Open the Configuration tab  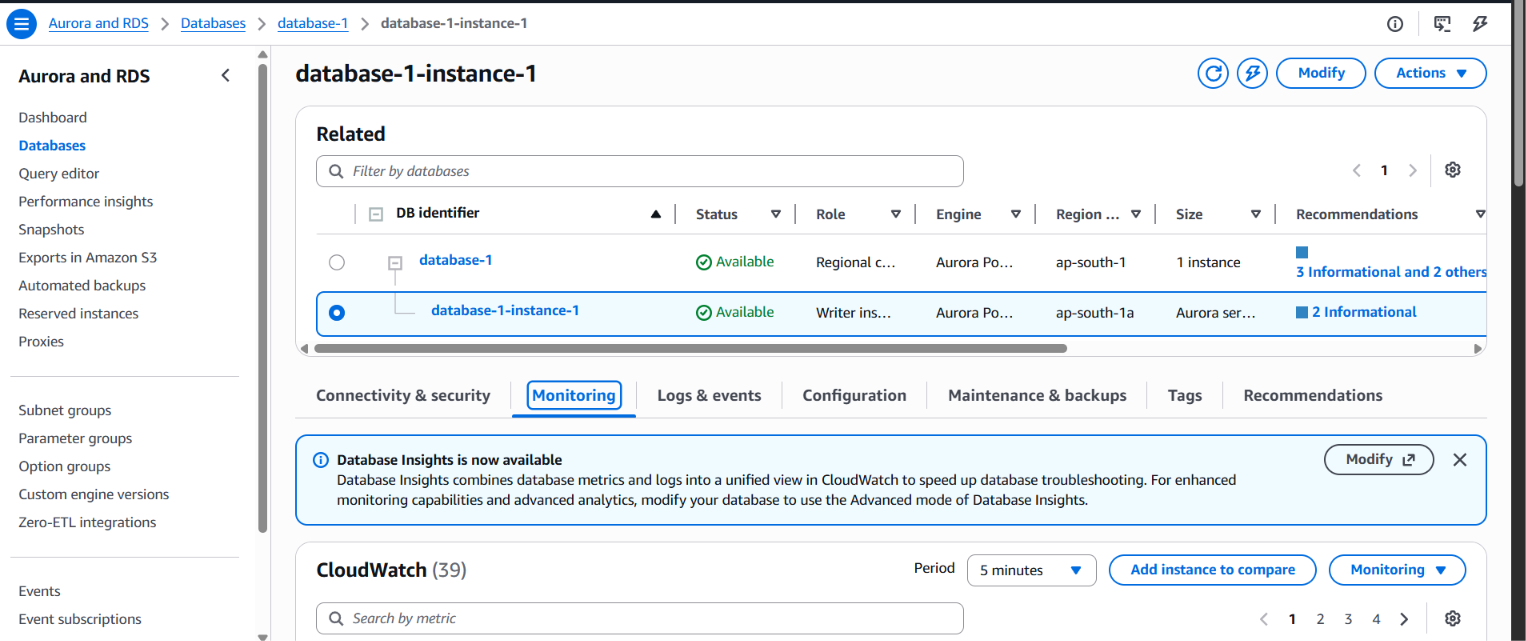click(854, 395)
